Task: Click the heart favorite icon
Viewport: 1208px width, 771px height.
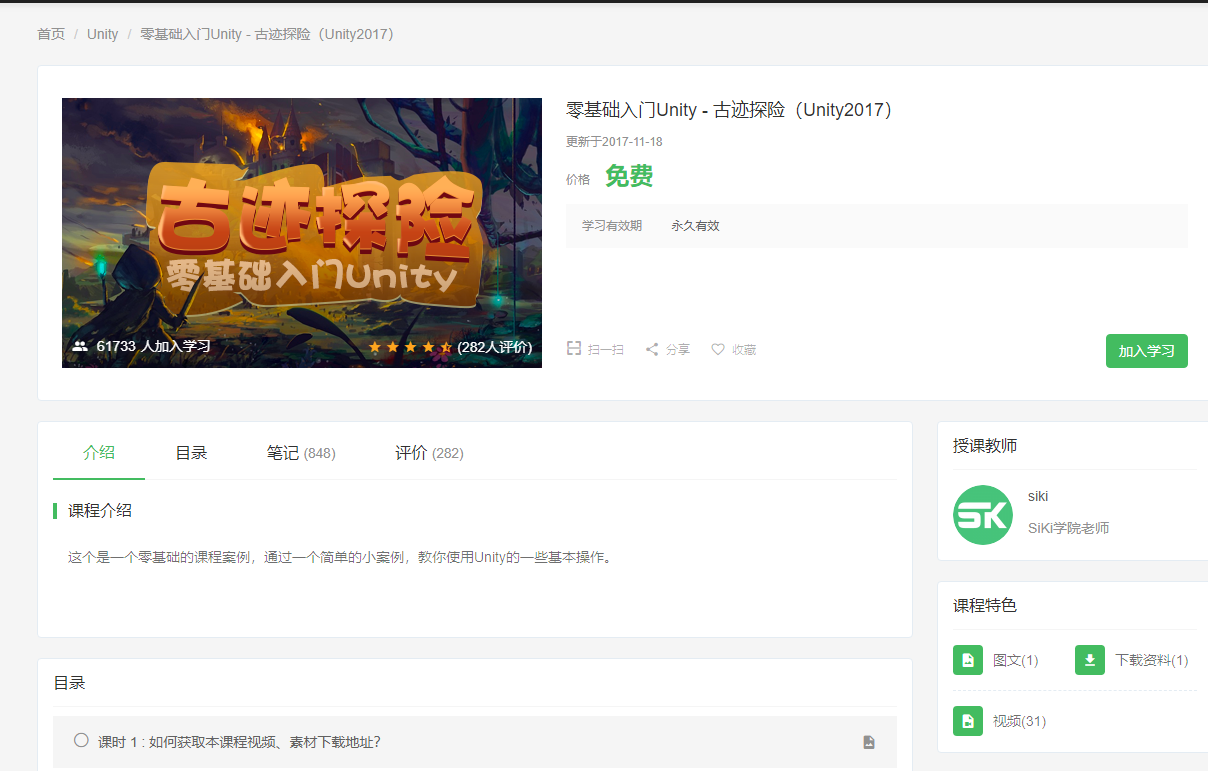Action: click(718, 349)
